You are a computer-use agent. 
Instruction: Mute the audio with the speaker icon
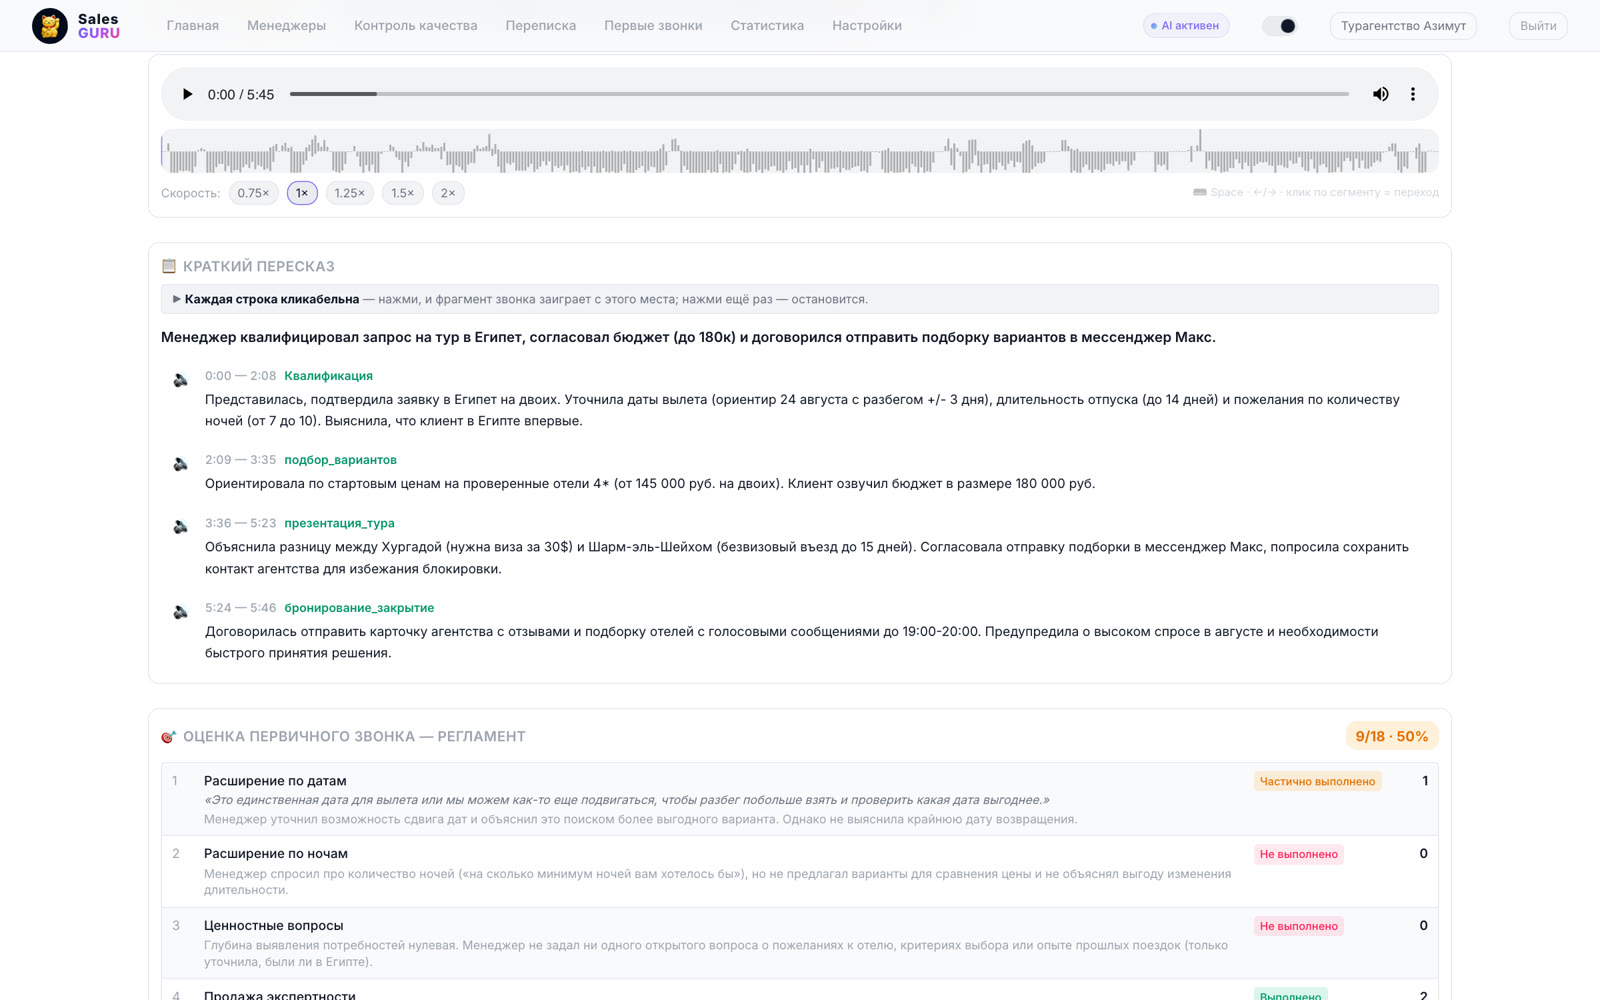point(1380,94)
